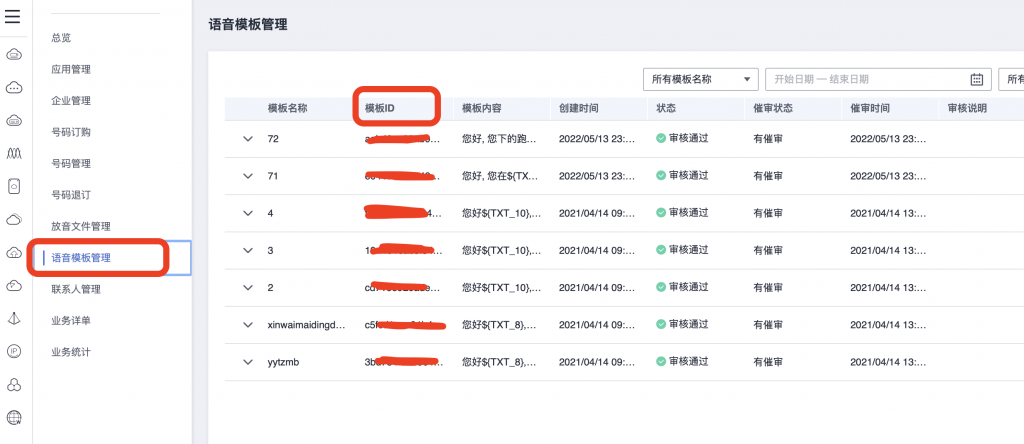1024x444 pixels.
Task: Click template name yytzmb cell
Action: pos(283,362)
